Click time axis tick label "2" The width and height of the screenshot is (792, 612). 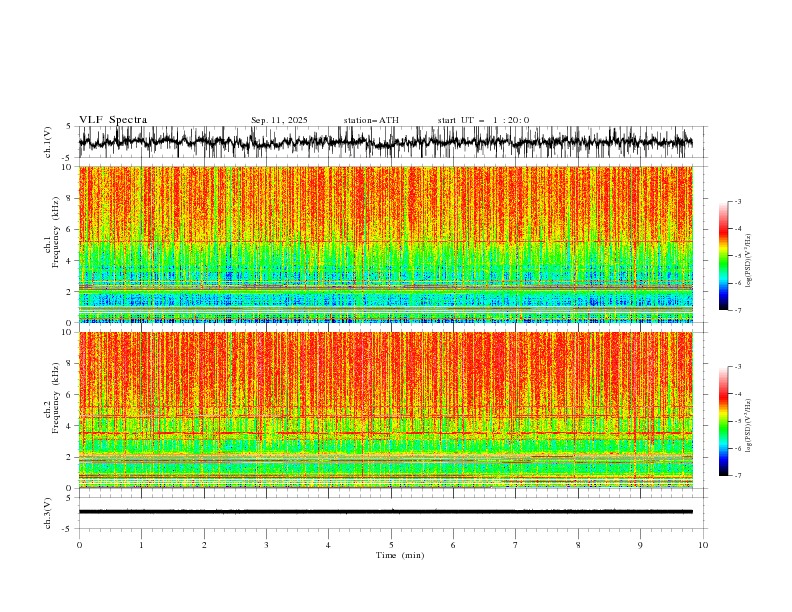[204, 545]
